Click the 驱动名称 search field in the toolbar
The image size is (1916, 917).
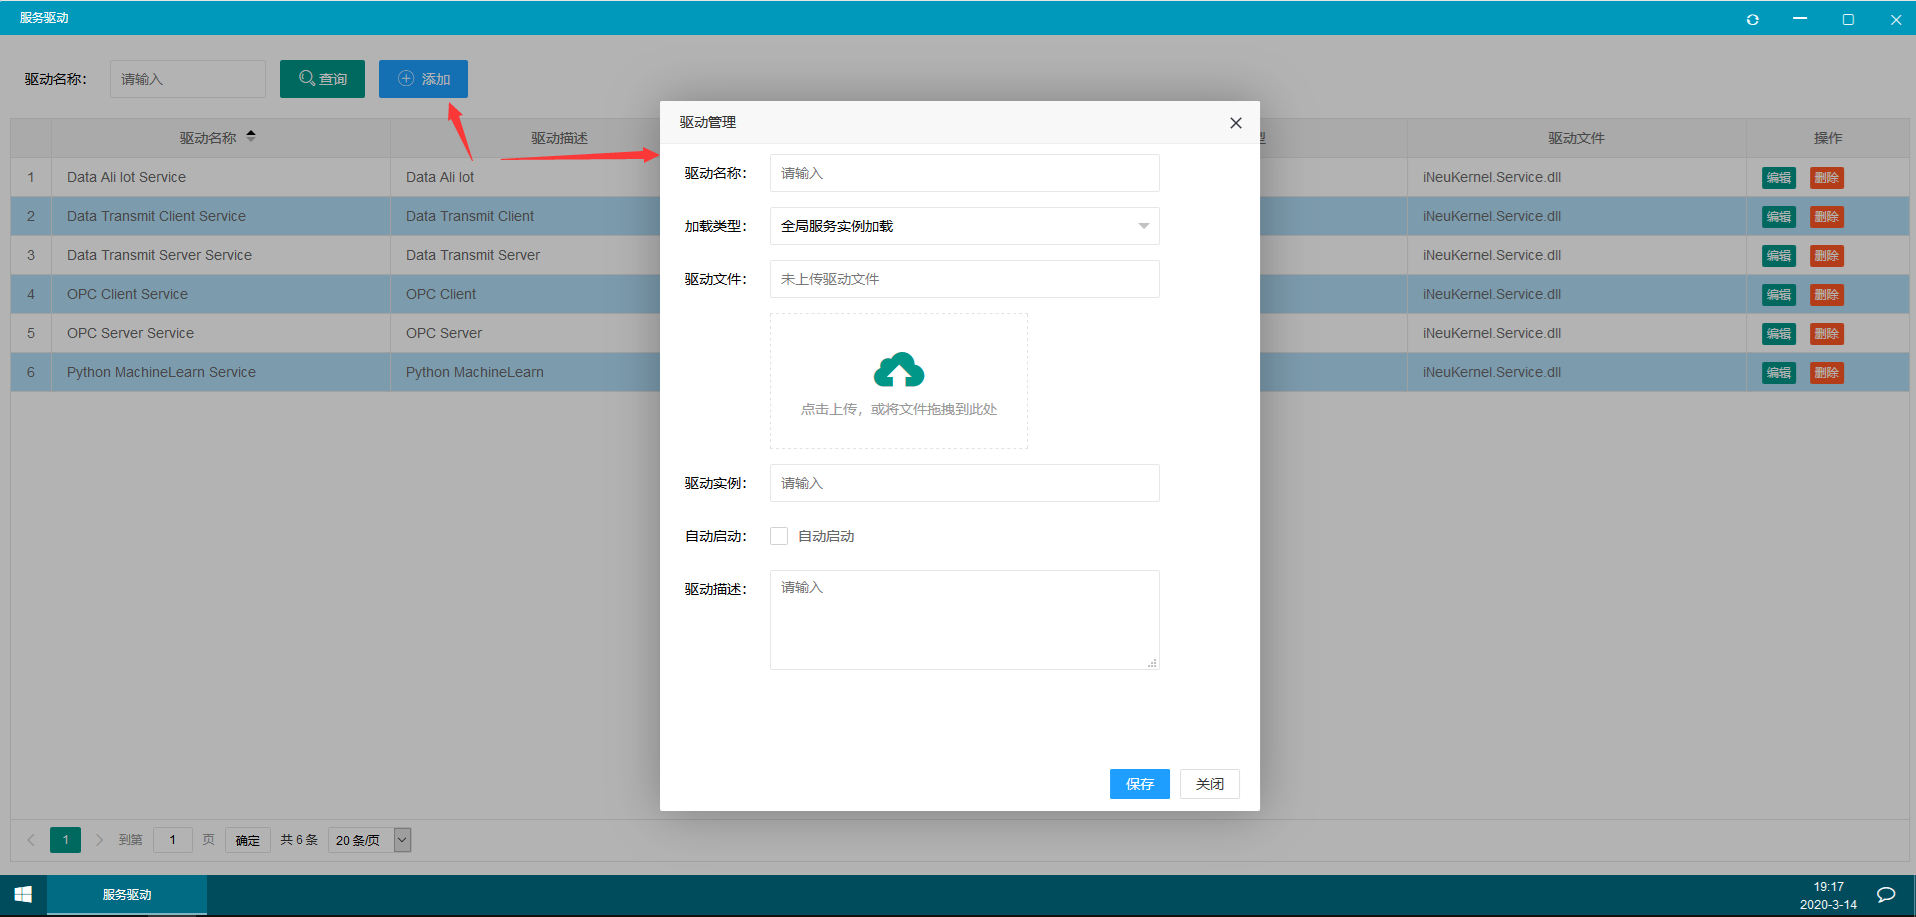click(x=187, y=79)
